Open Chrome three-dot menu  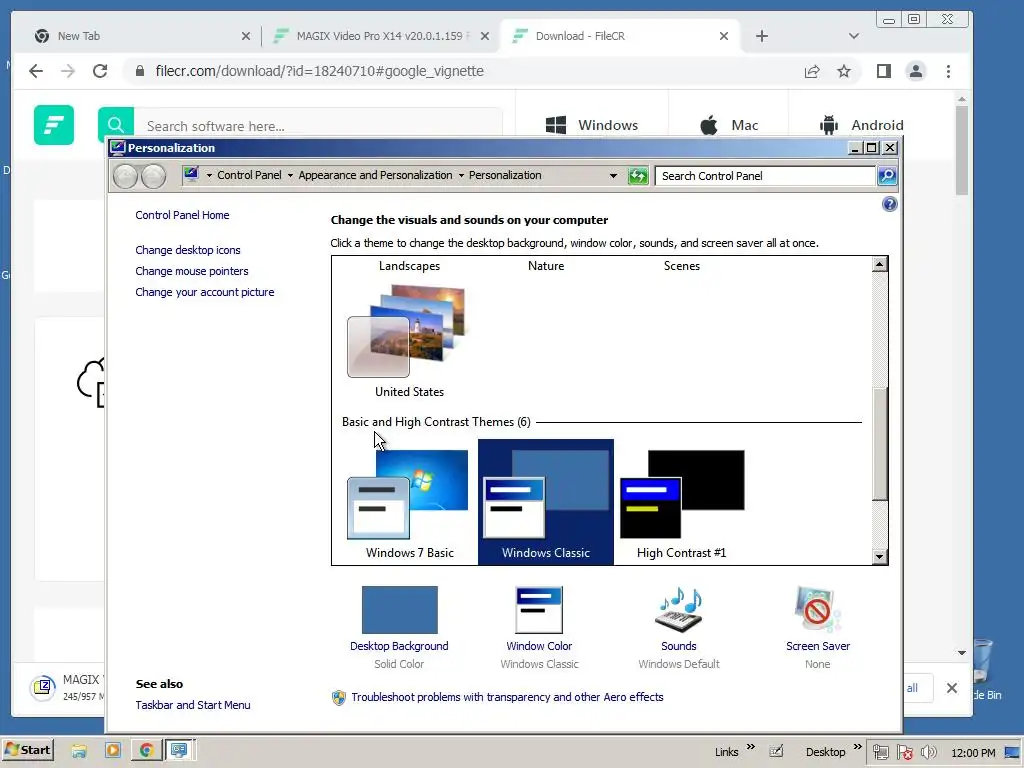point(948,71)
